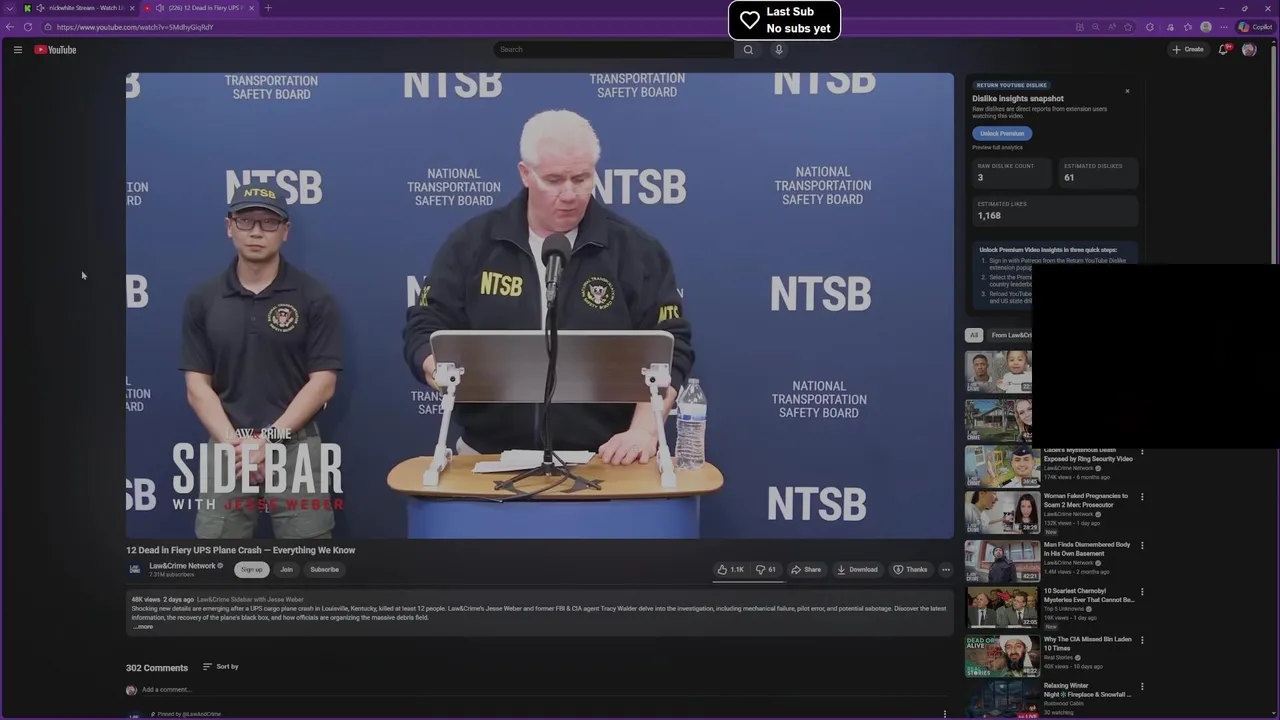Open Woman Faked Pregnancies video thumbnail

click(x=1002, y=512)
